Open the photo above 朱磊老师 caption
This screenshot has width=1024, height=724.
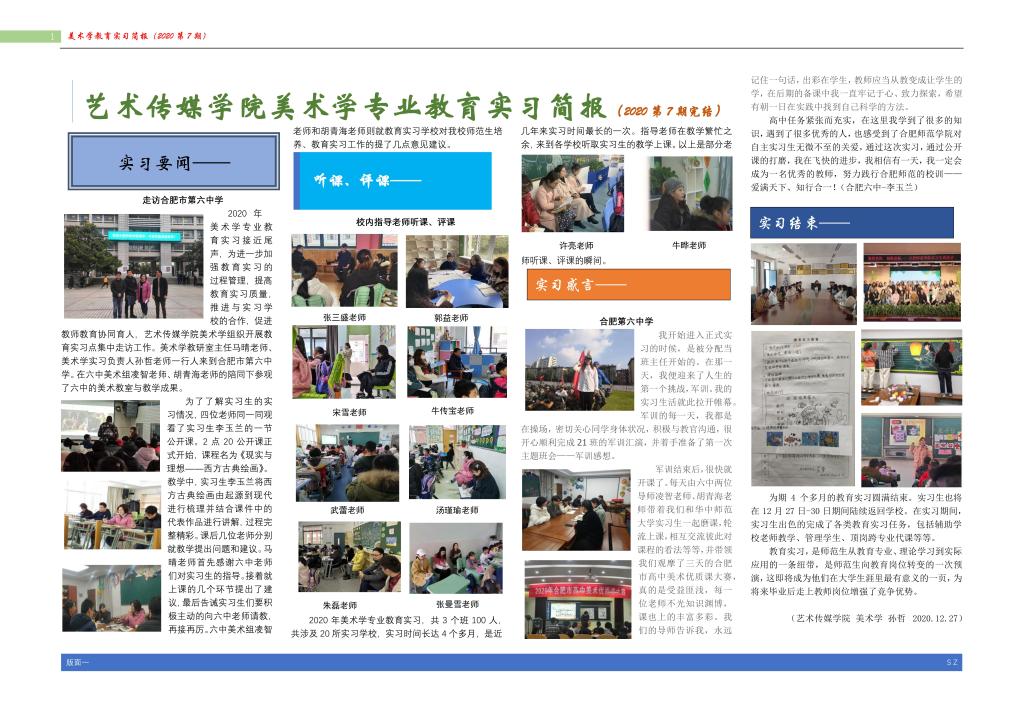349,557
